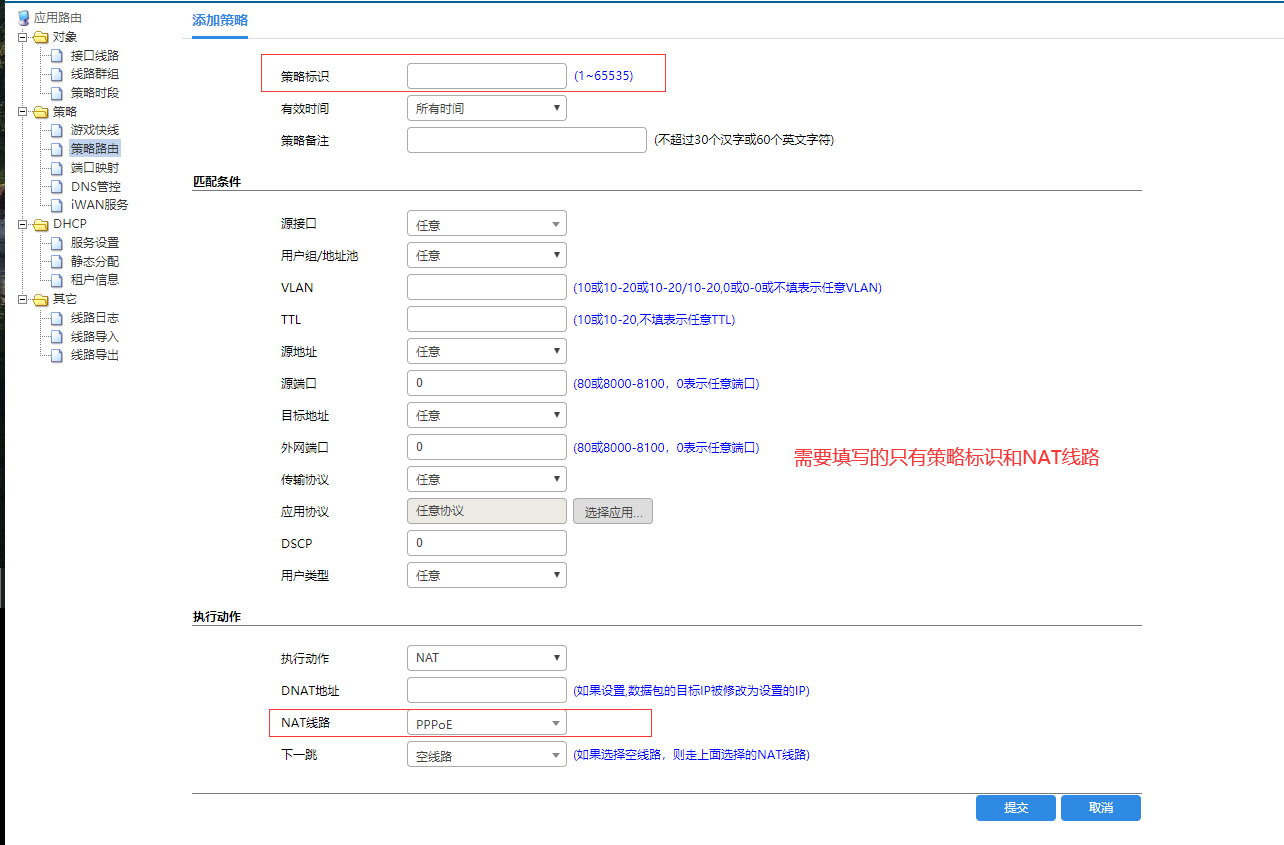This screenshot has height=845, width=1284.
Task: Open the 目标地址 dropdown
Action: 487,416
